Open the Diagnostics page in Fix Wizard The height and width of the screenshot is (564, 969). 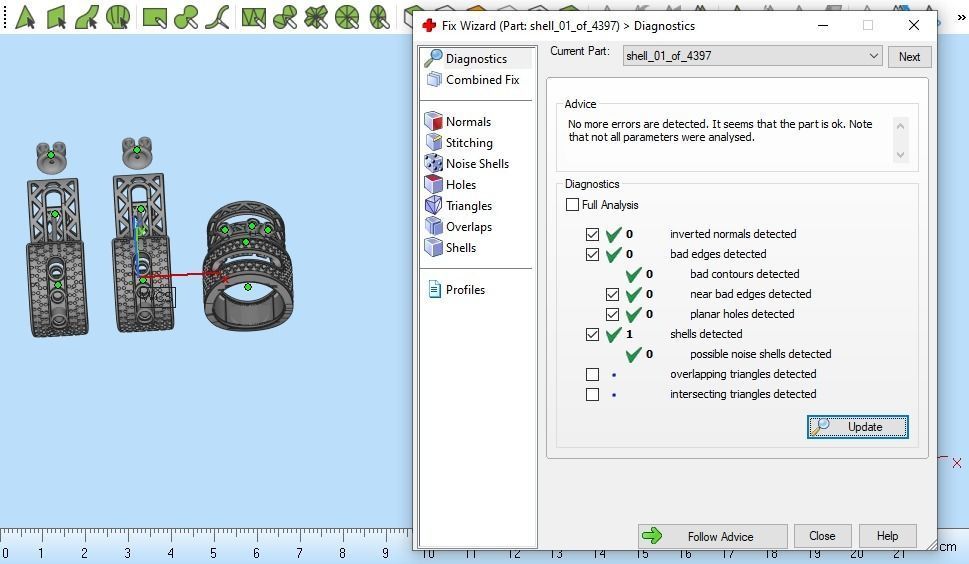coord(476,59)
